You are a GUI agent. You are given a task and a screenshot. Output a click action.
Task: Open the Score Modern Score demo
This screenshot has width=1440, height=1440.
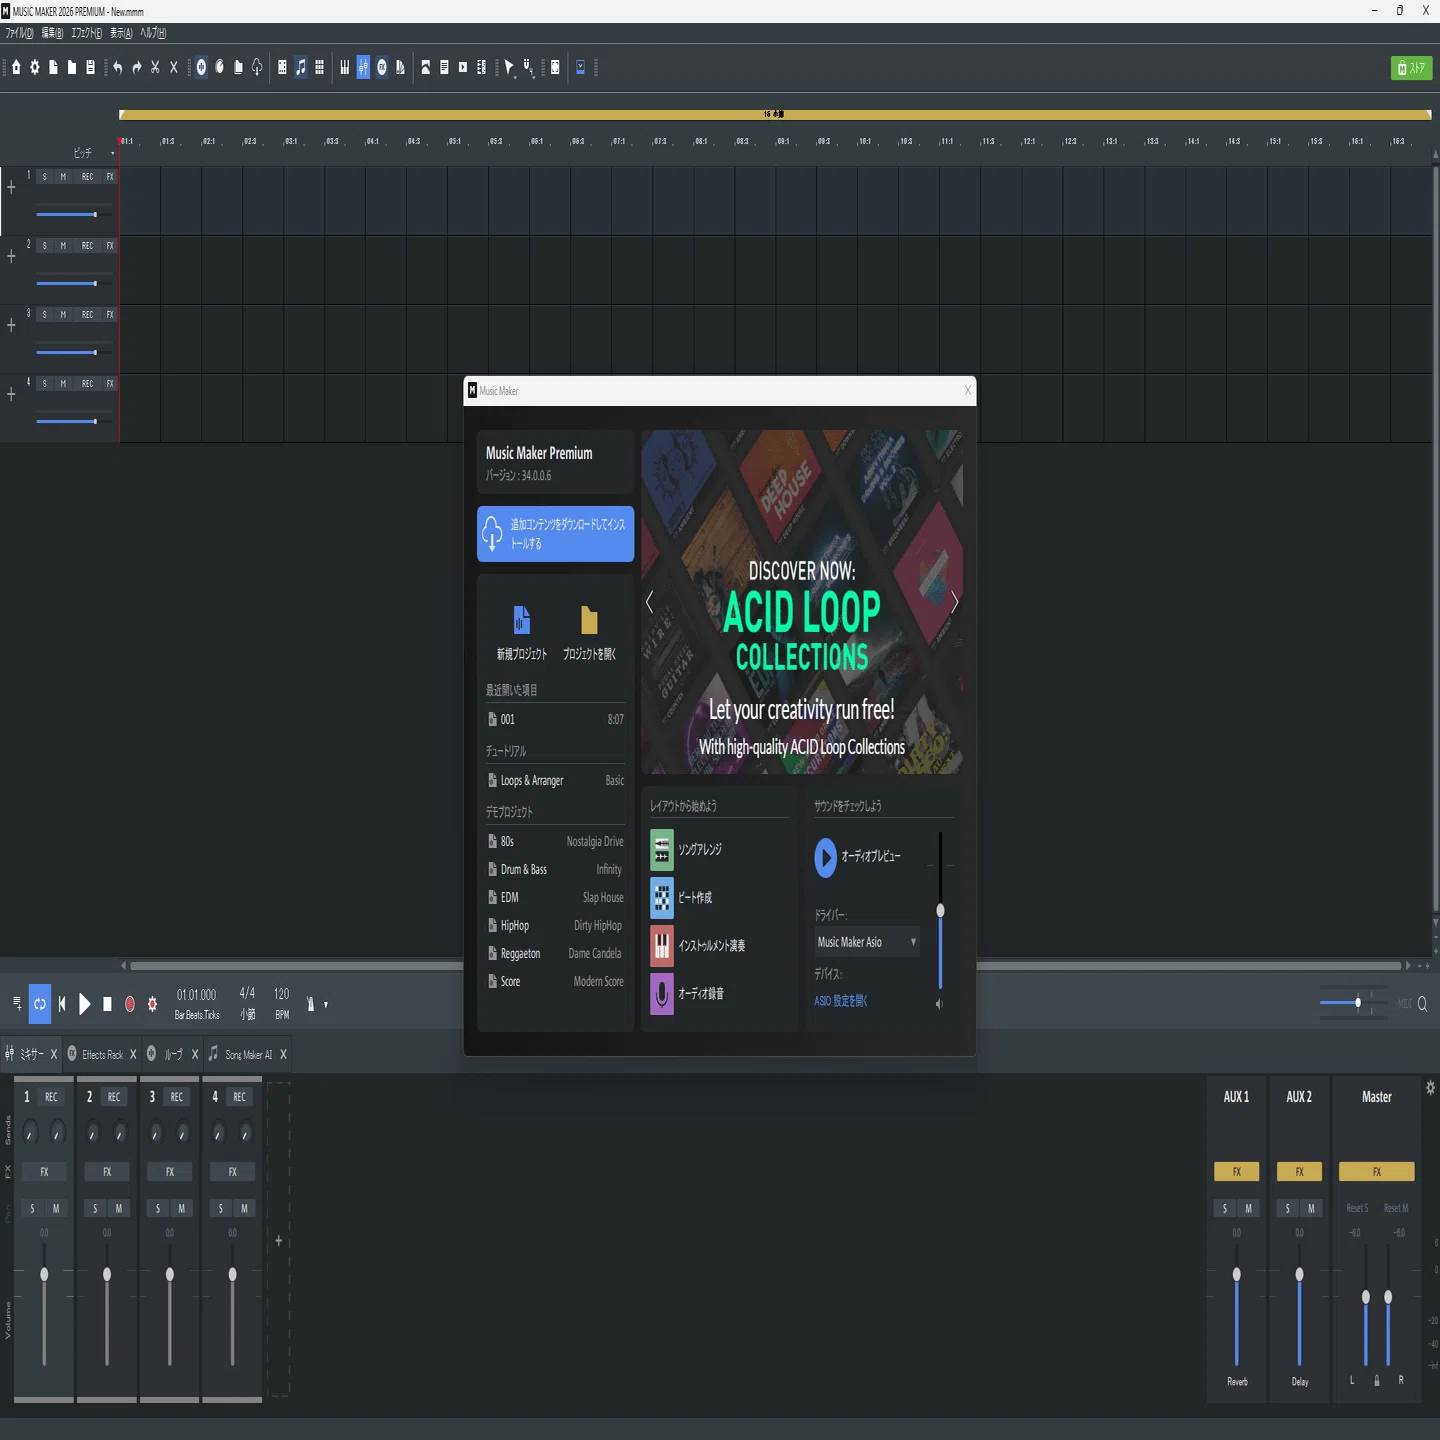point(556,981)
